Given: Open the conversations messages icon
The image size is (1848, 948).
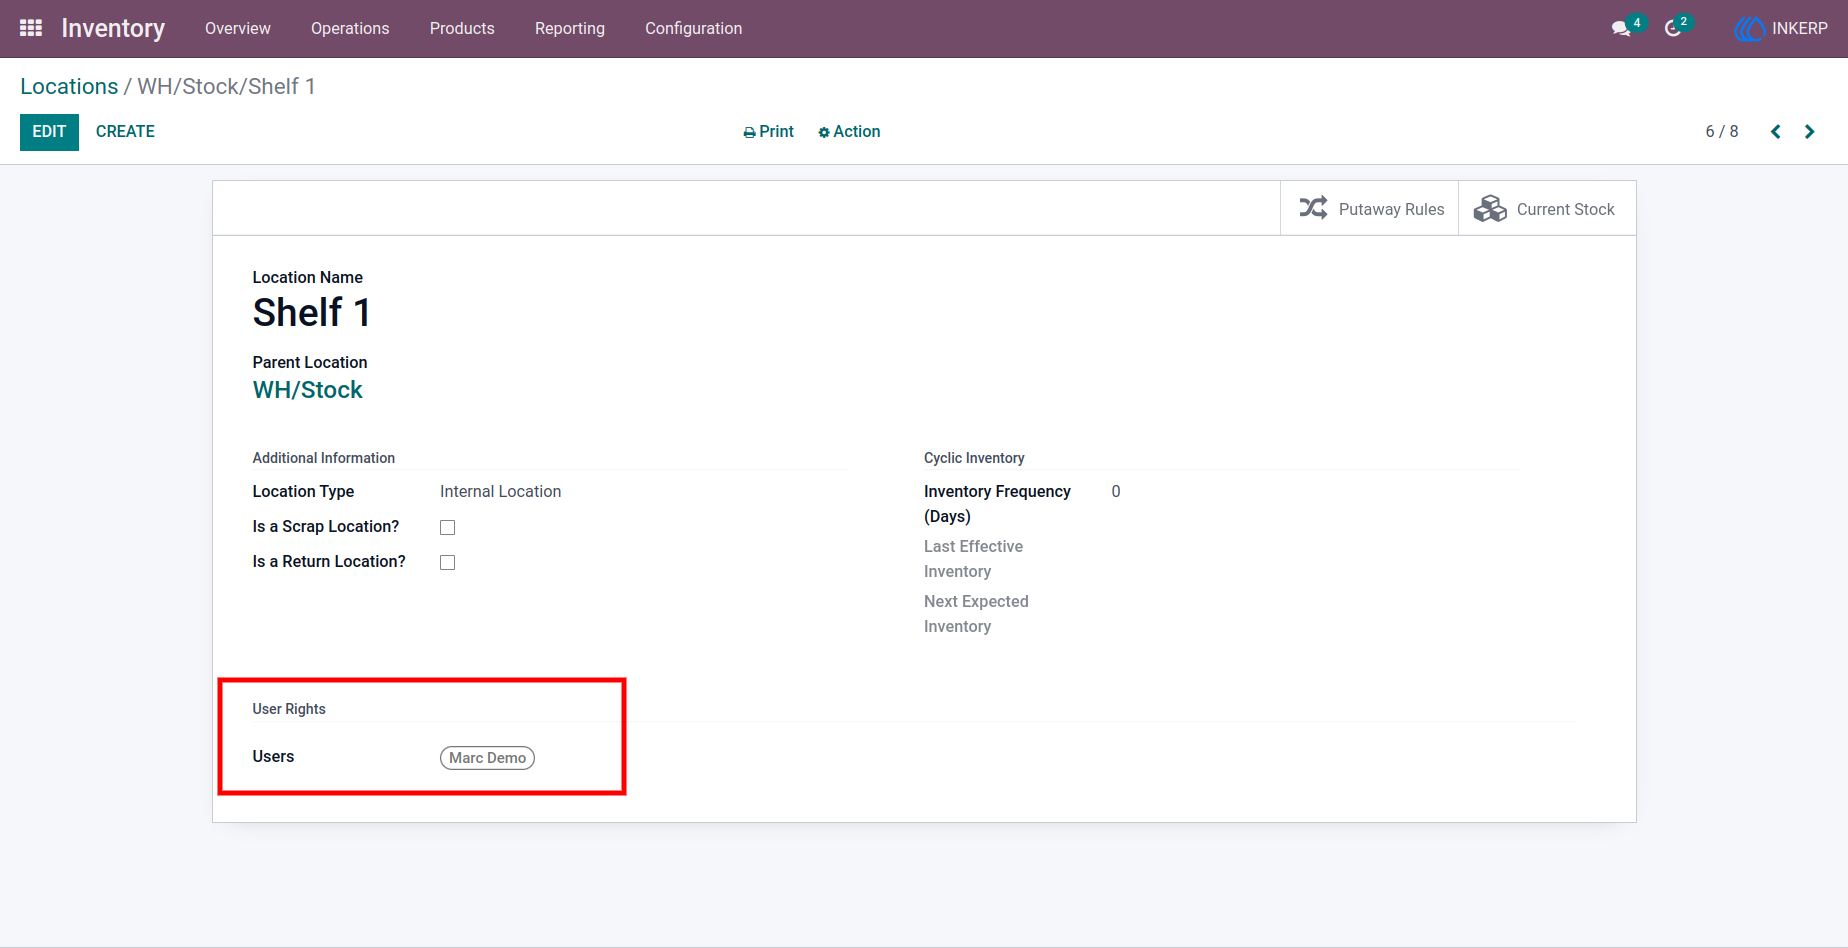Looking at the screenshot, I should click(x=1621, y=29).
